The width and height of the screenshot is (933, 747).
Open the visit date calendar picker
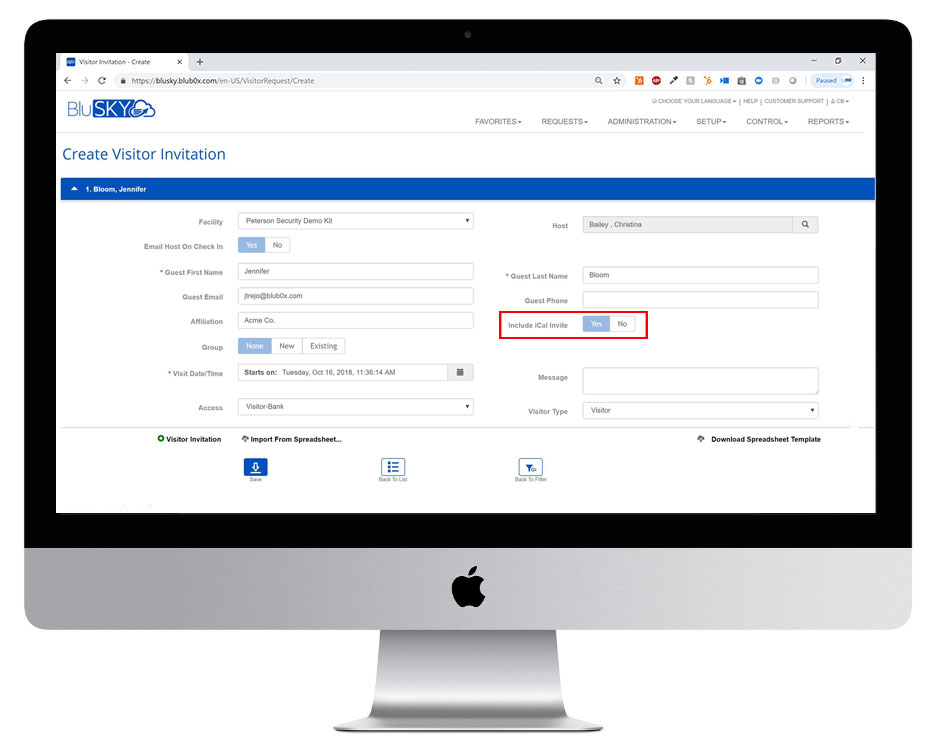pyautogui.click(x=460, y=372)
